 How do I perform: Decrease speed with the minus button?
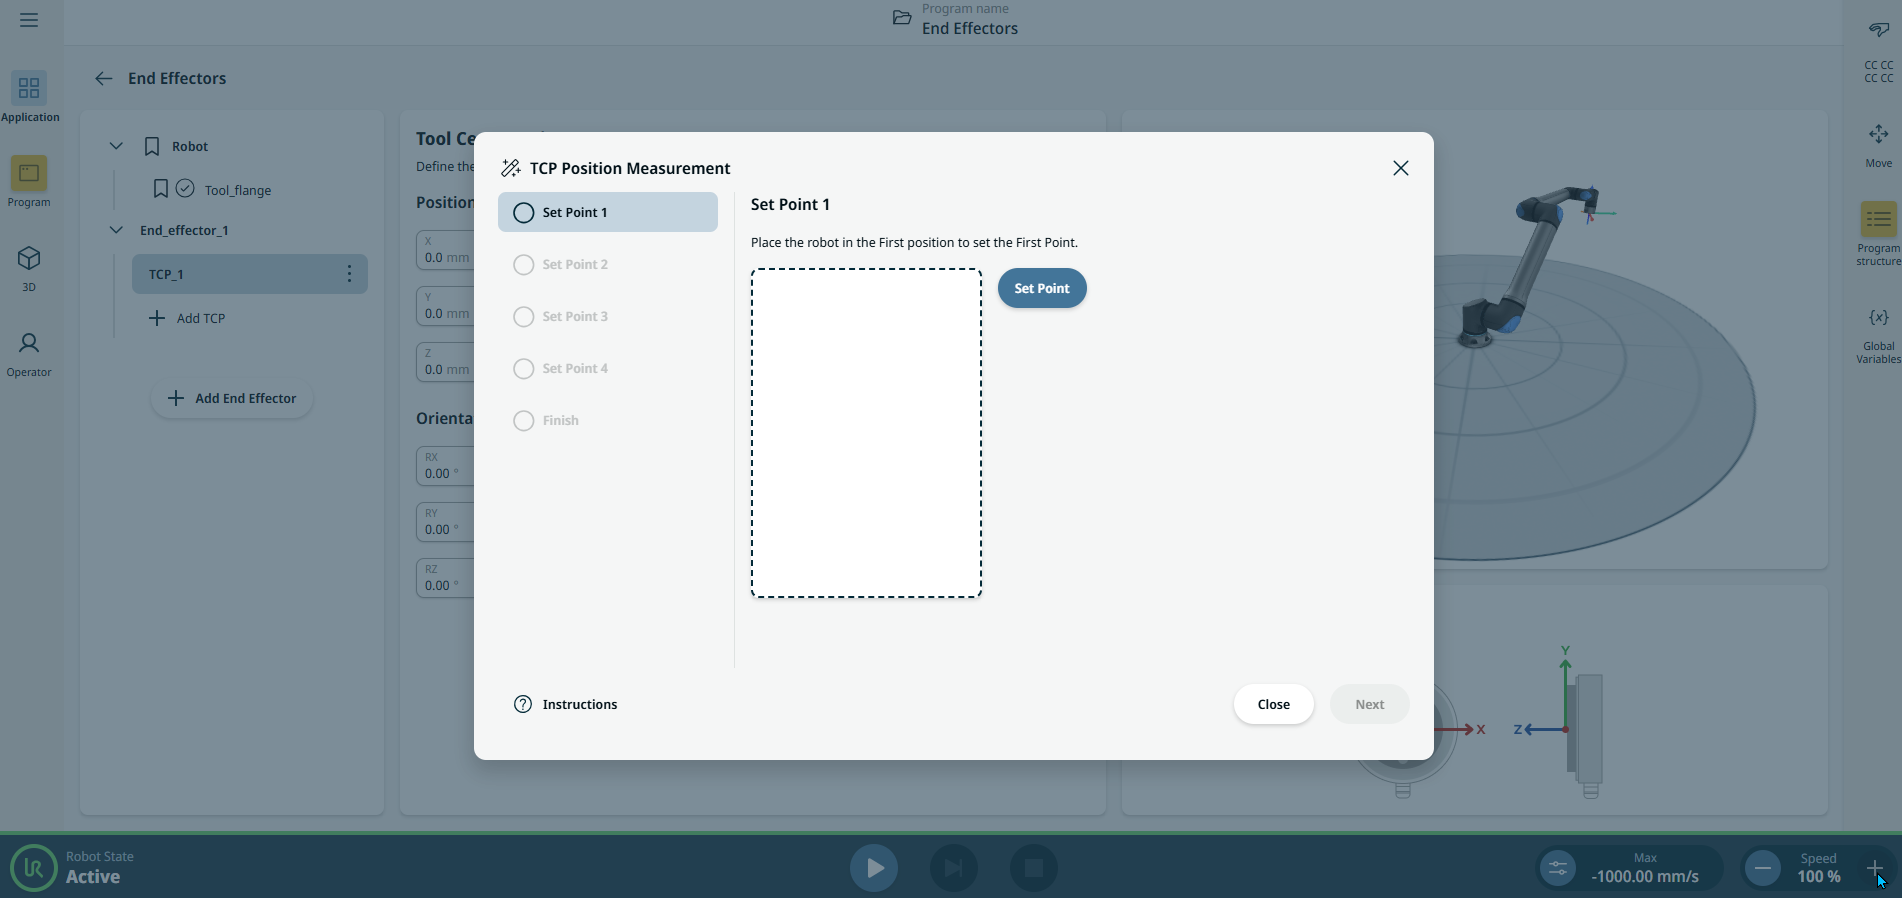(x=1763, y=868)
